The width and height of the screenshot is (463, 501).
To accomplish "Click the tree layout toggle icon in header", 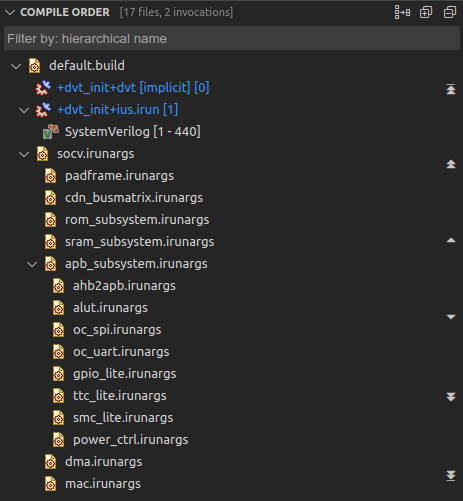I will pos(402,12).
